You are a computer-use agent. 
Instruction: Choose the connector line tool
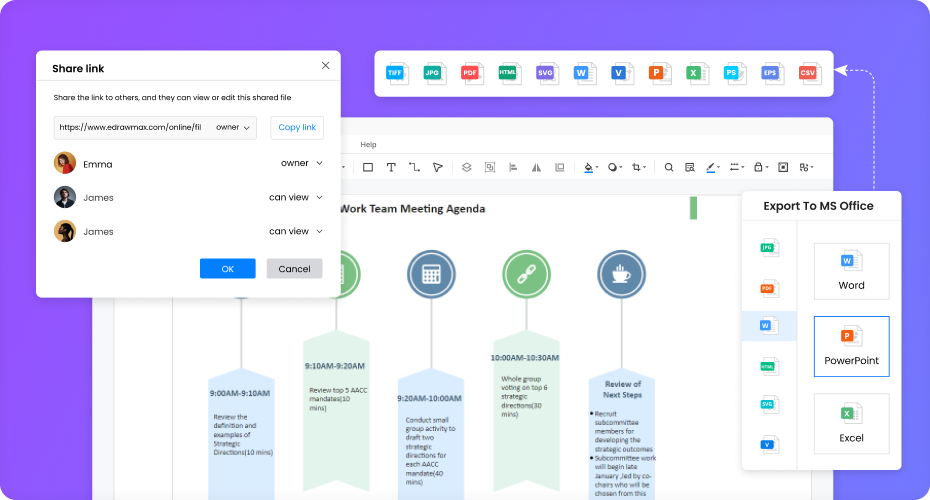[414, 167]
